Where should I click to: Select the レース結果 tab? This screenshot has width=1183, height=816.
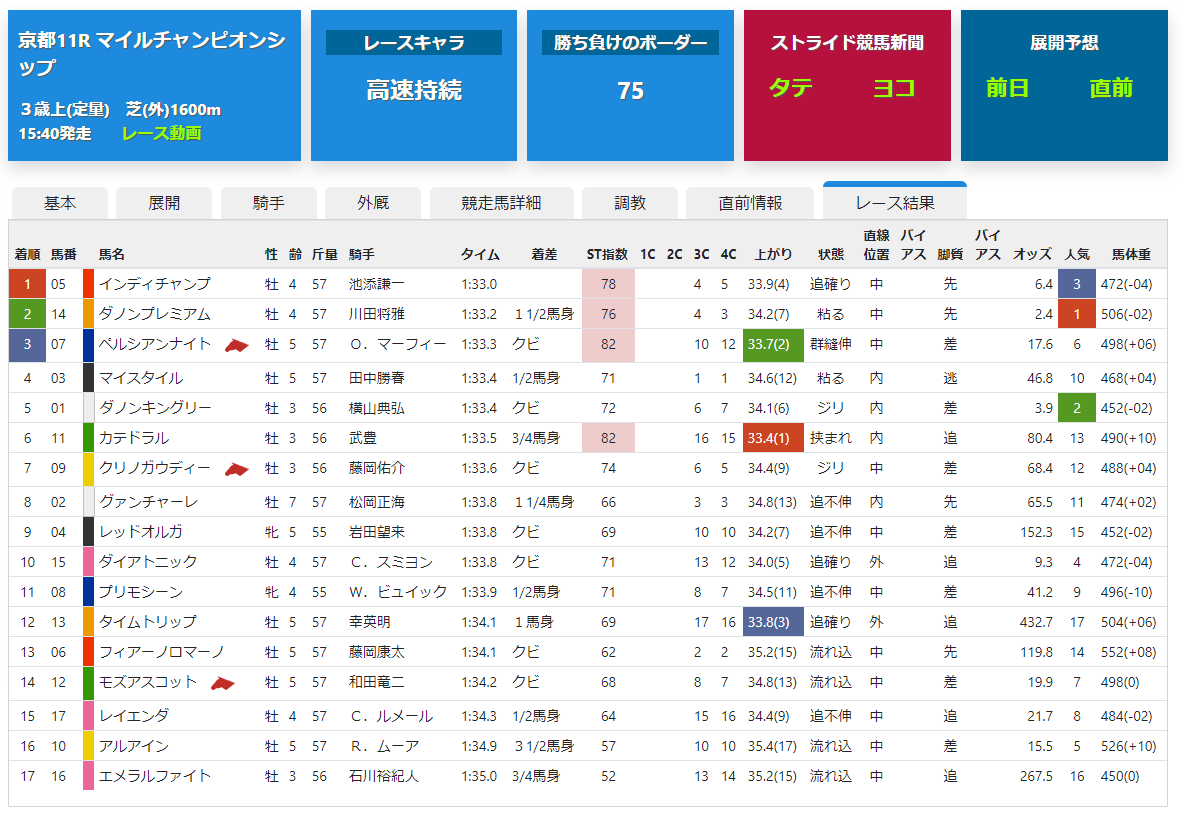coord(895,202)
